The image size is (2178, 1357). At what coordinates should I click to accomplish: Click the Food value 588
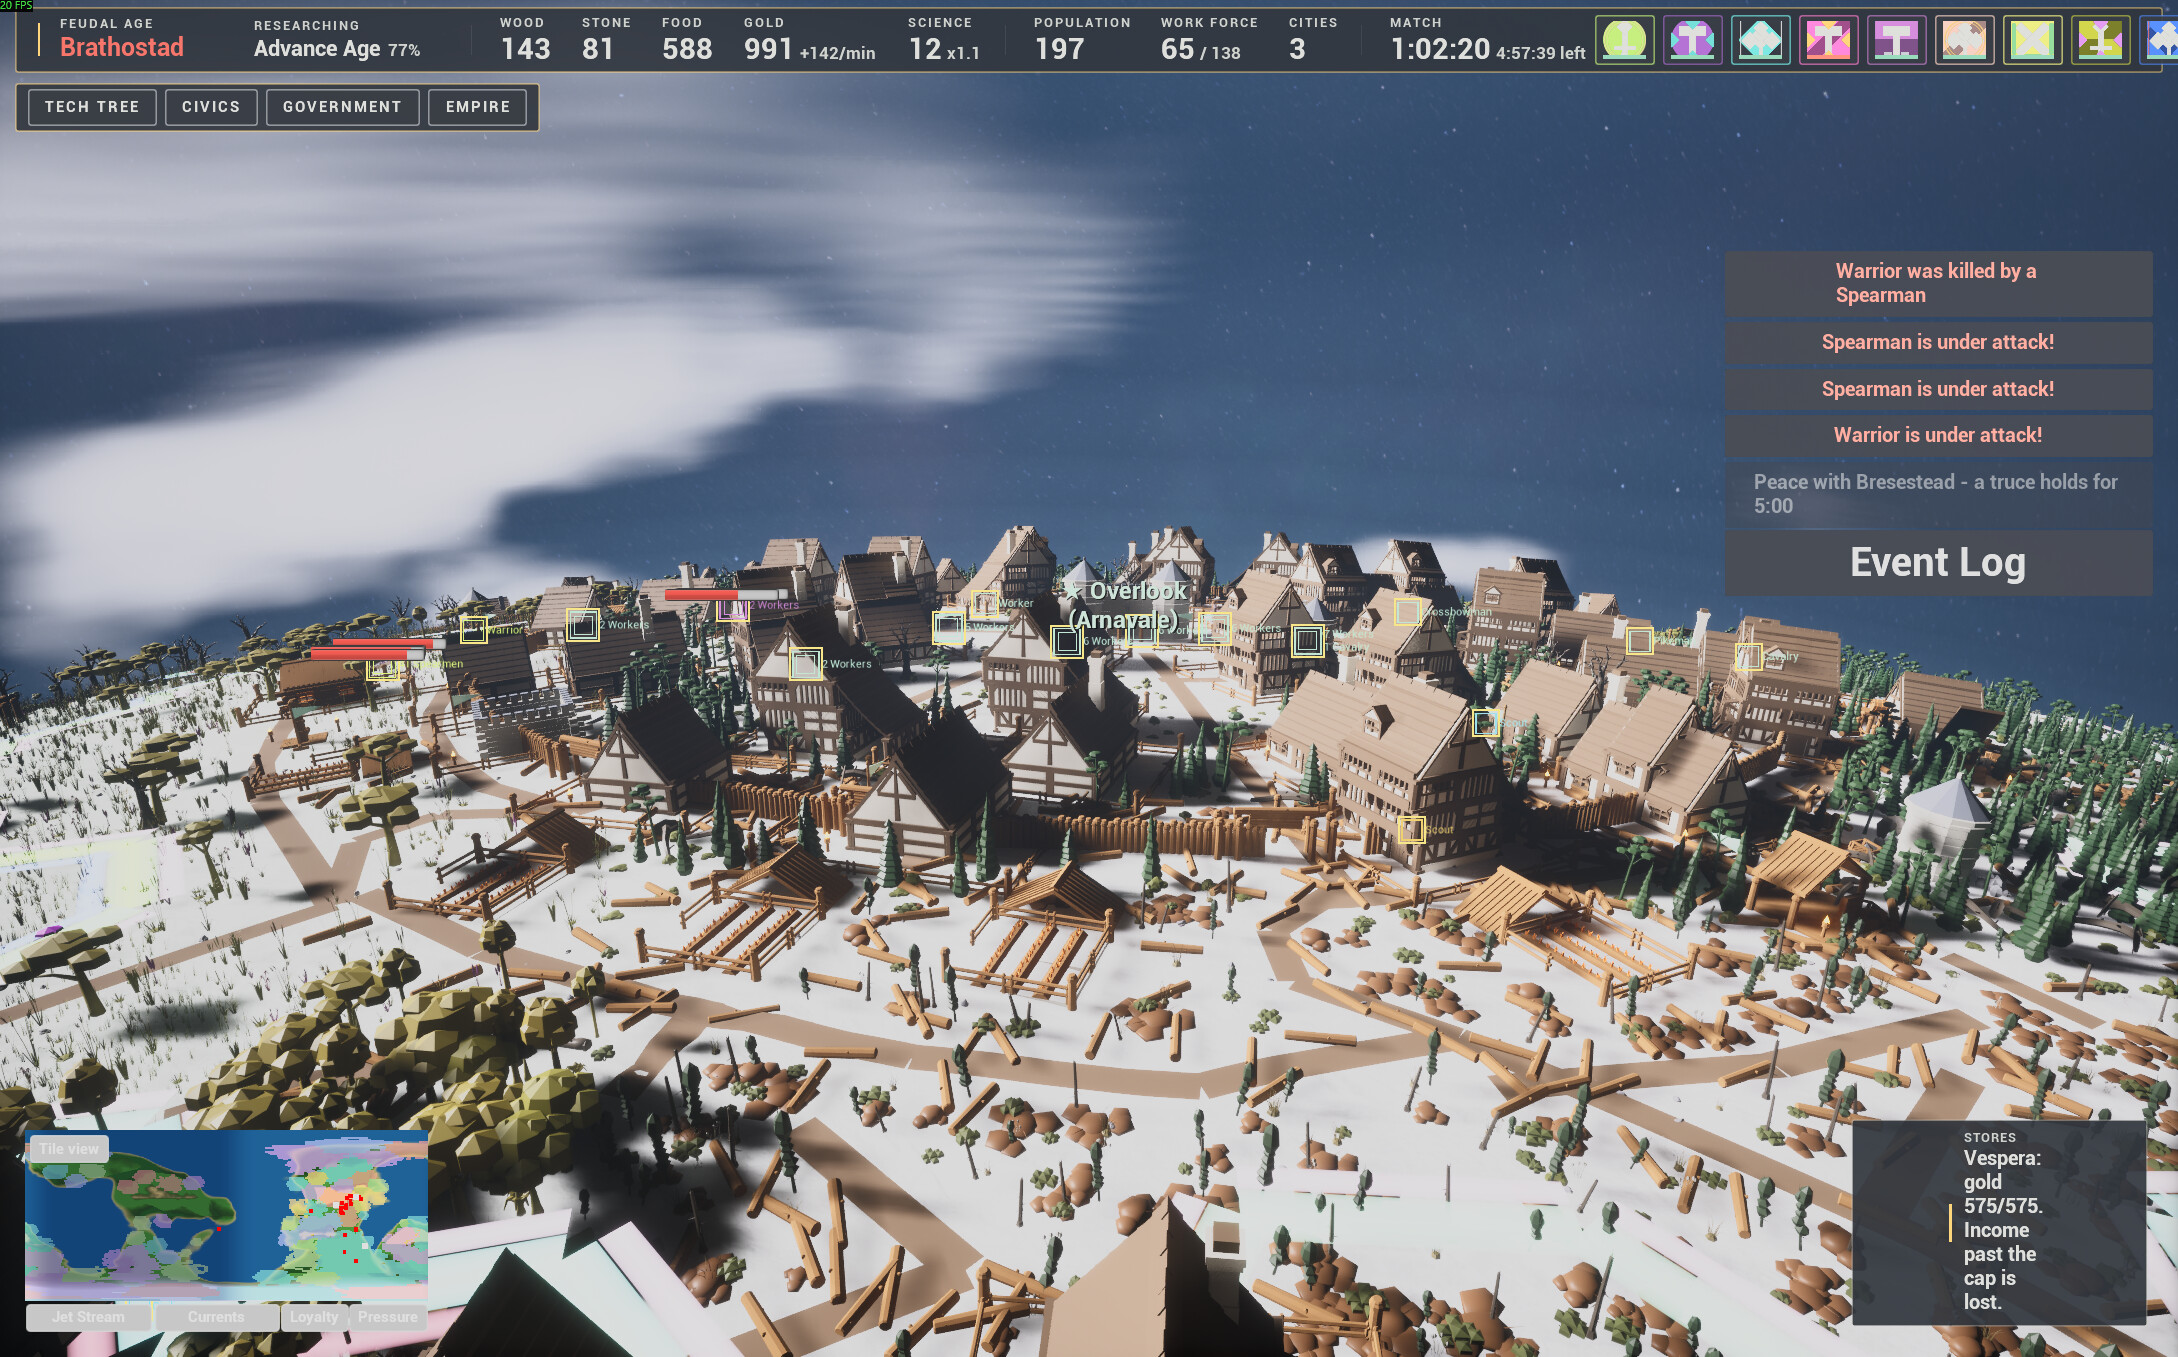pyautogui.click(x=687, y=49)
